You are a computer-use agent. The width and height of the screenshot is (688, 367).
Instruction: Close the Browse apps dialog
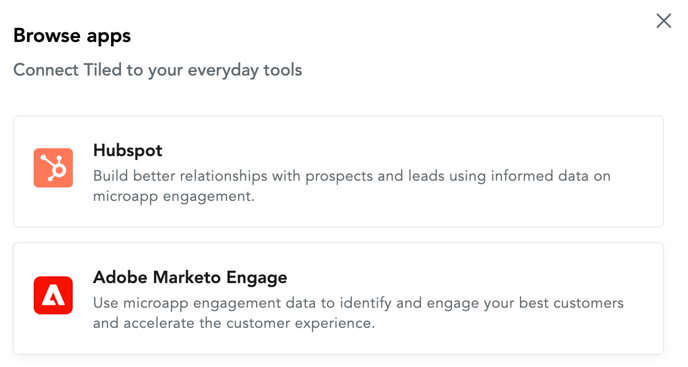663,21
